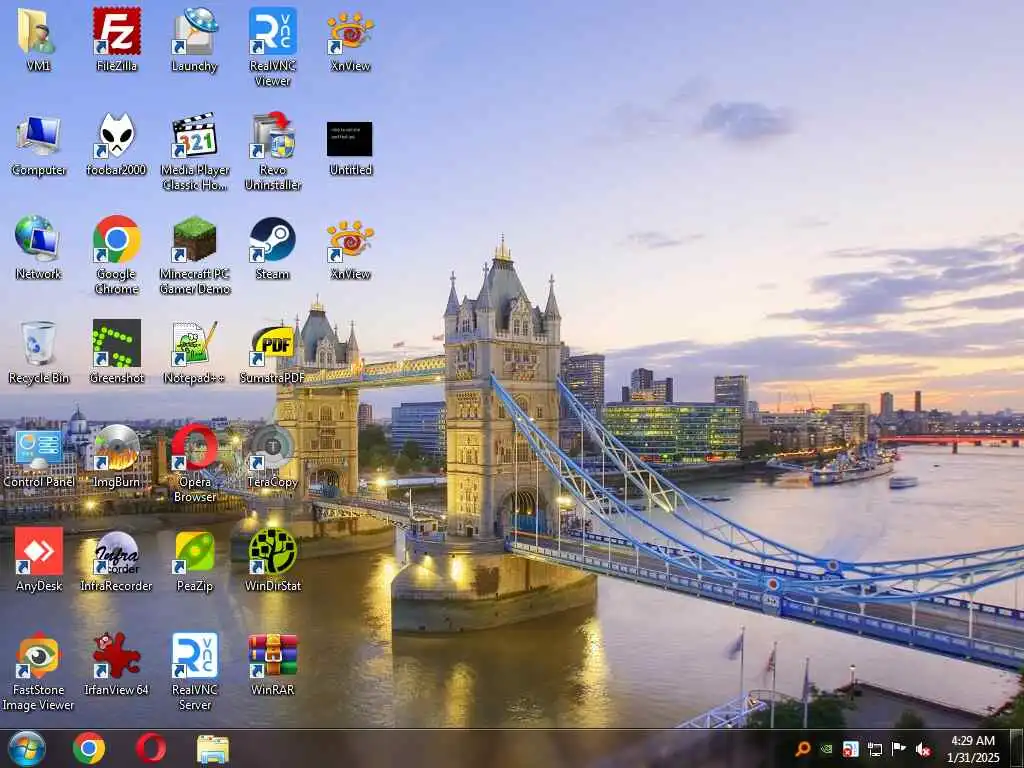Image resolution: width=1024 pixels, height=768 pixels.
Task: Select the Network desktop icon
Action: tap(38, 239)
